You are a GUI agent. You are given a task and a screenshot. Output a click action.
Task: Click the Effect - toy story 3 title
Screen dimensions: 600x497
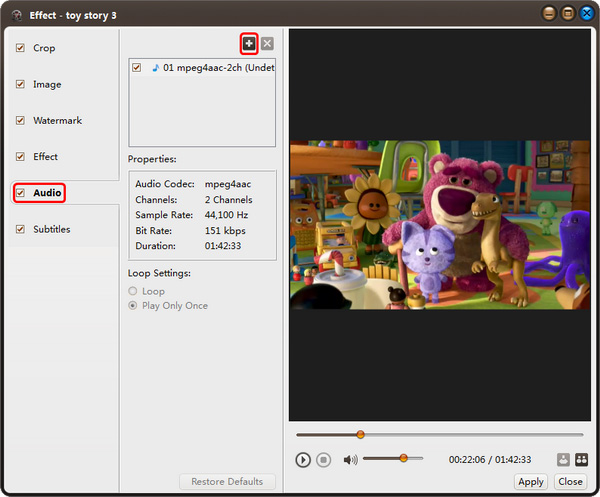[73, 15]
